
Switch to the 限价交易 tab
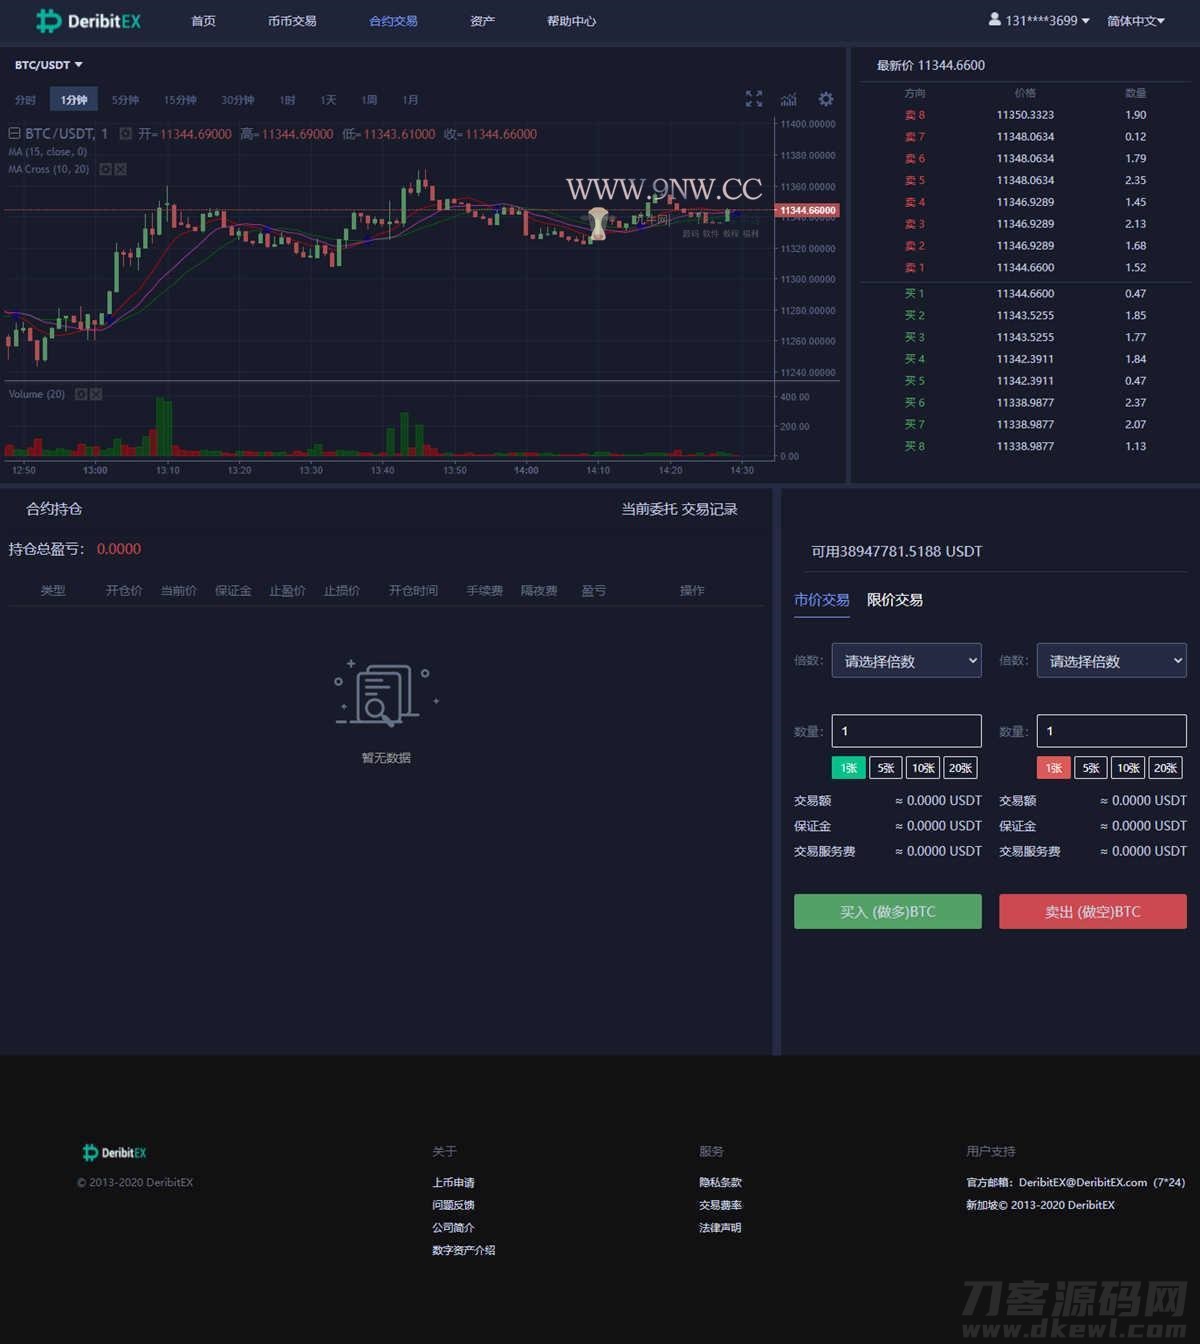click(894, 600)
